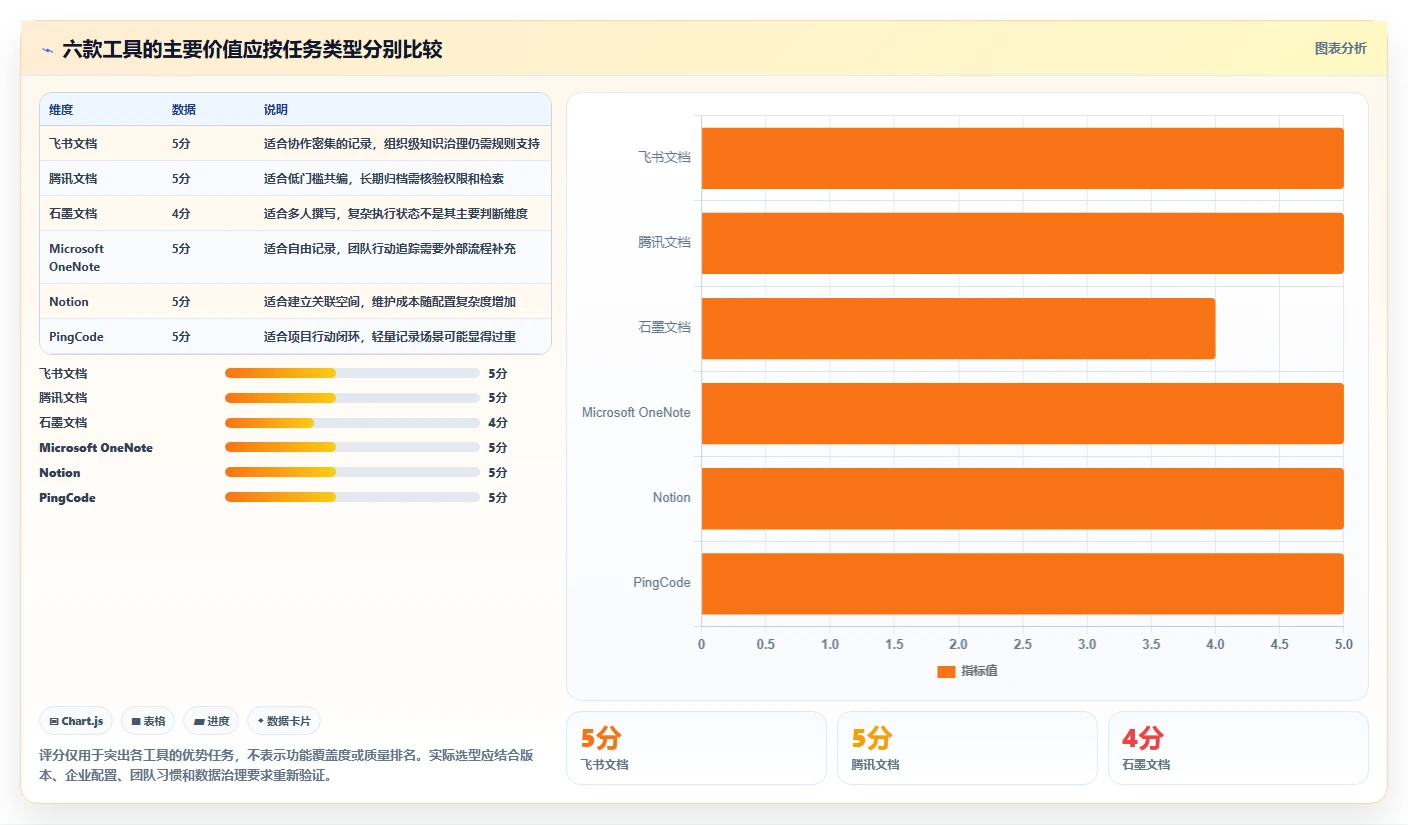Click the description starting 适合自由记录

(x=390, y=249)
